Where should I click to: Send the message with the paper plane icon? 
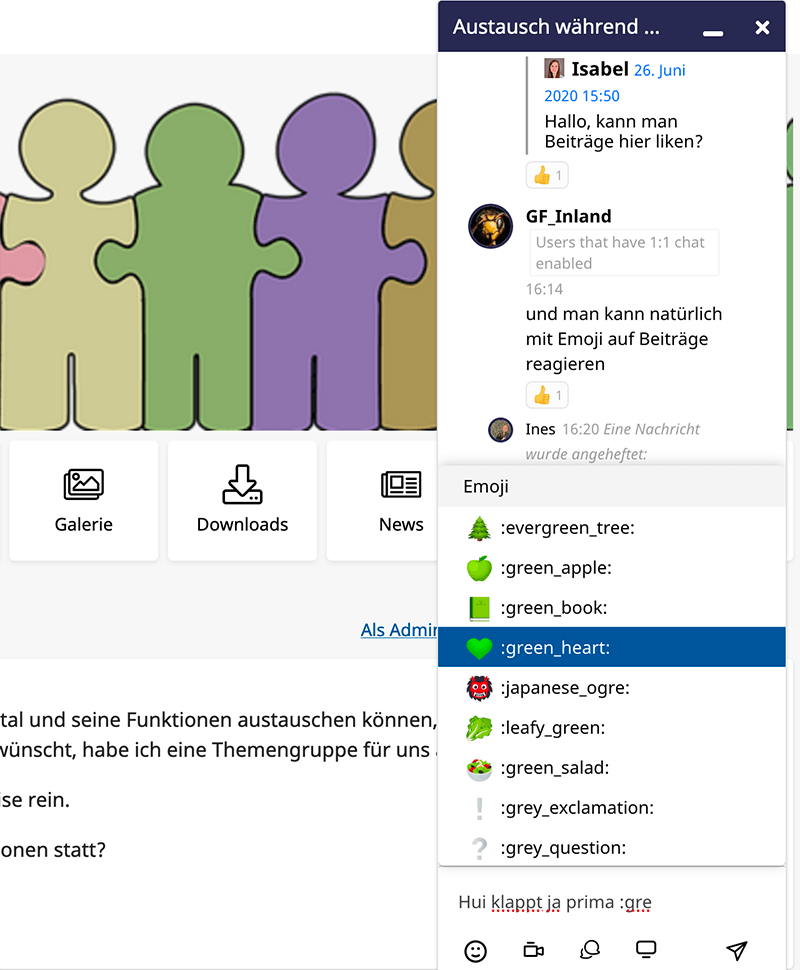tap(737, 950)
